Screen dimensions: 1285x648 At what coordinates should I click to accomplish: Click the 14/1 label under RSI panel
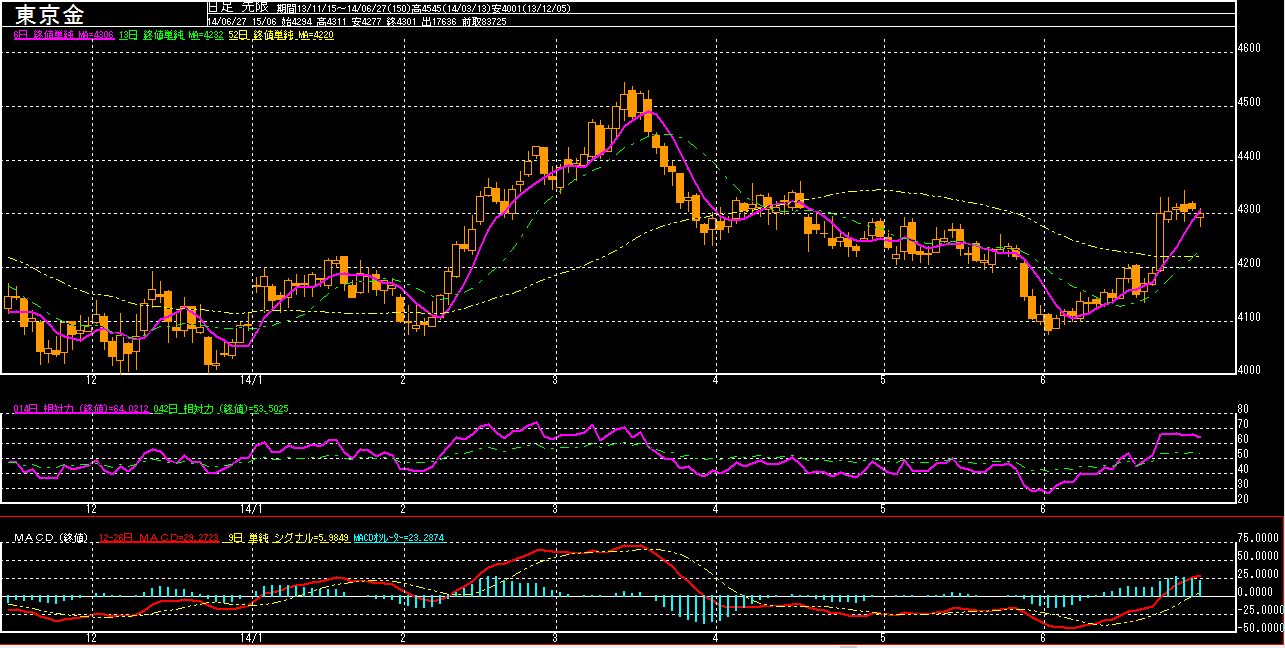[253, 509]
